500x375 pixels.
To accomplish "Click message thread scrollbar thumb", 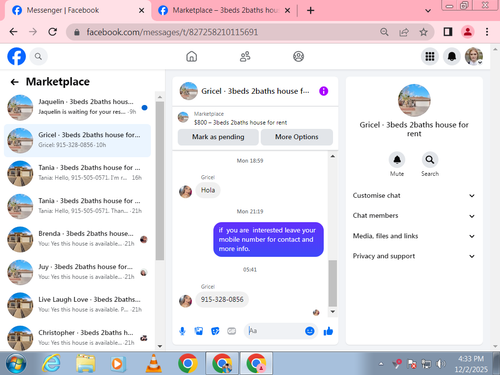I will [x=332, y=283].
